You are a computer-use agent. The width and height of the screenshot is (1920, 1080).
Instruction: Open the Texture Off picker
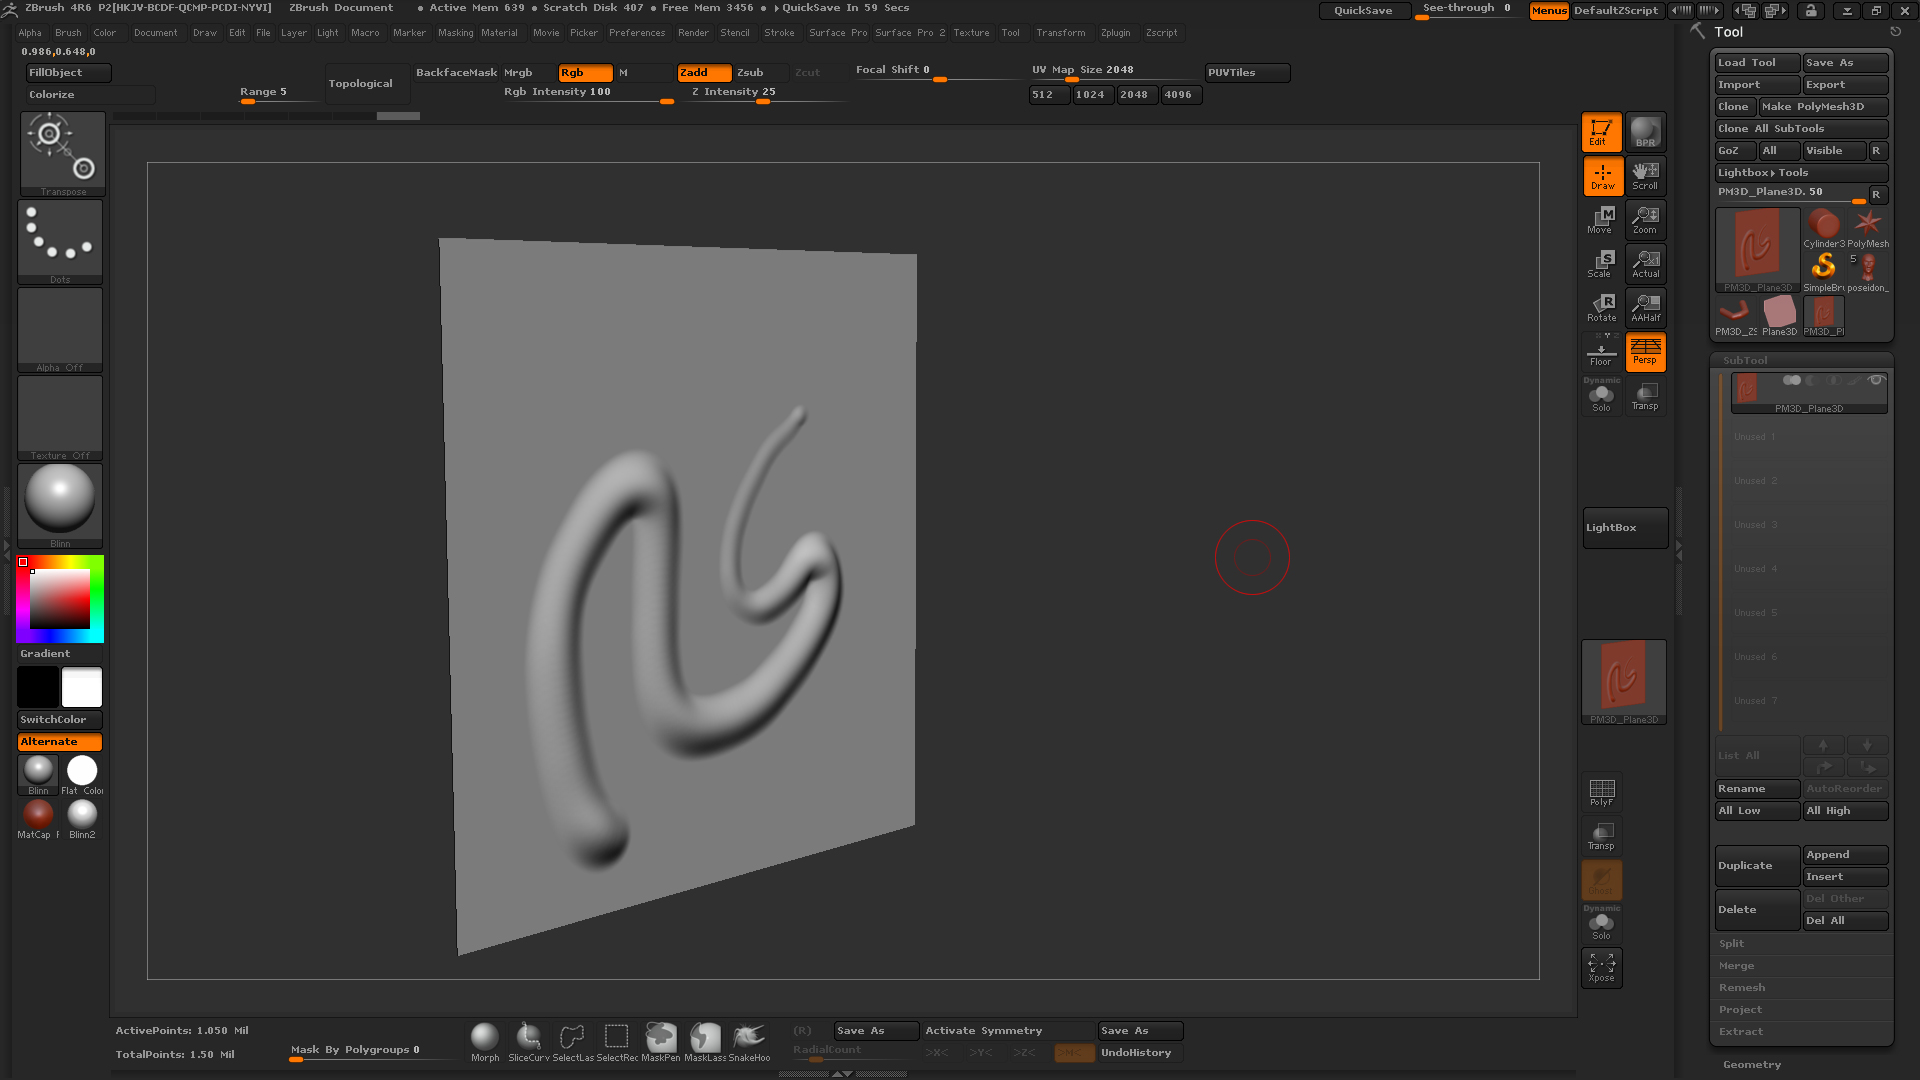click(60, 418)
